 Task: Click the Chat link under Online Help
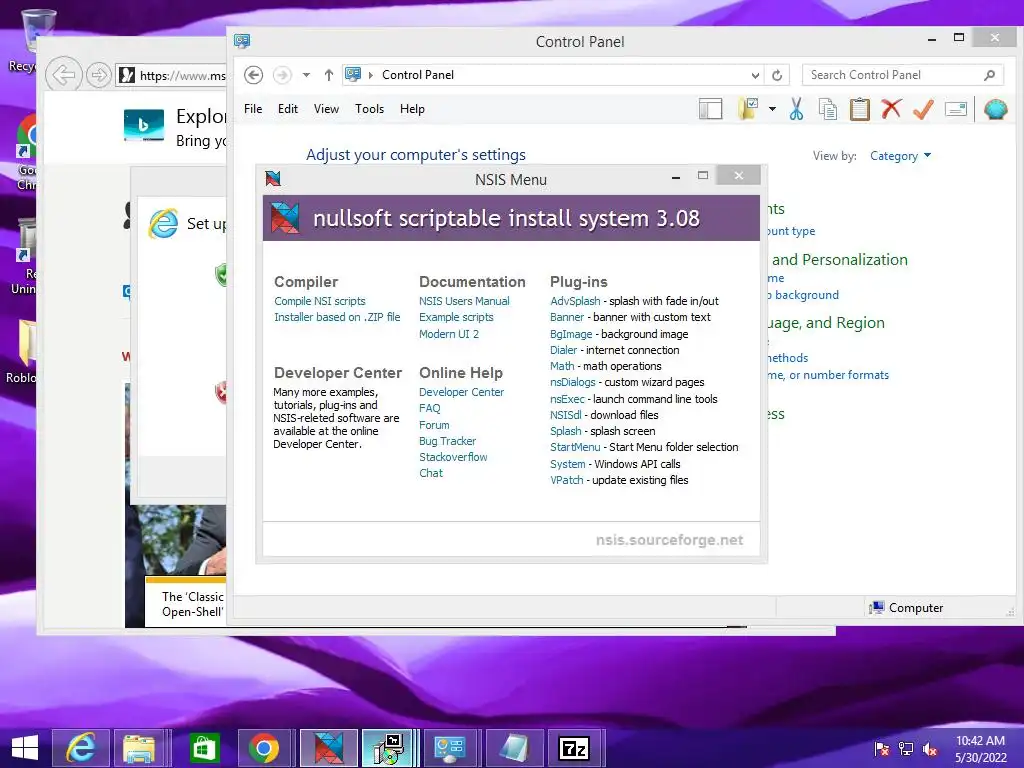tap(430, 473)
